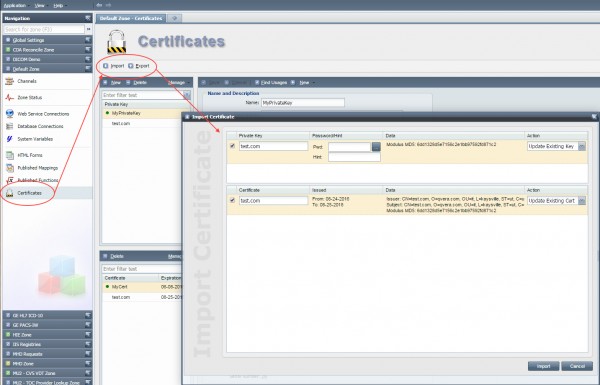
Task: Click the Cancel button in dialog
Action: coord(577,366)
